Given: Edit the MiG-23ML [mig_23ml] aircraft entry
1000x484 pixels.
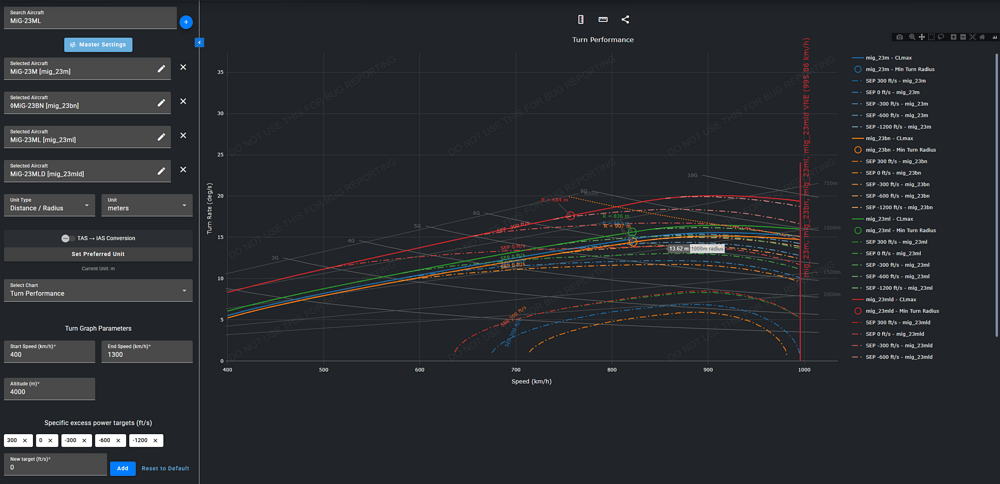Looking at the screenshot, I should [161, 136].
